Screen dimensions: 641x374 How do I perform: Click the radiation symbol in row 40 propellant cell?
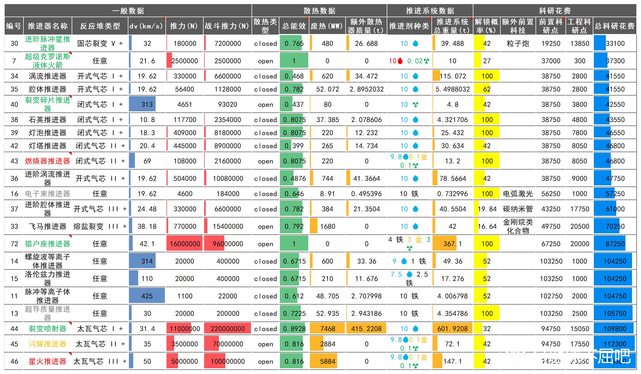415,105
